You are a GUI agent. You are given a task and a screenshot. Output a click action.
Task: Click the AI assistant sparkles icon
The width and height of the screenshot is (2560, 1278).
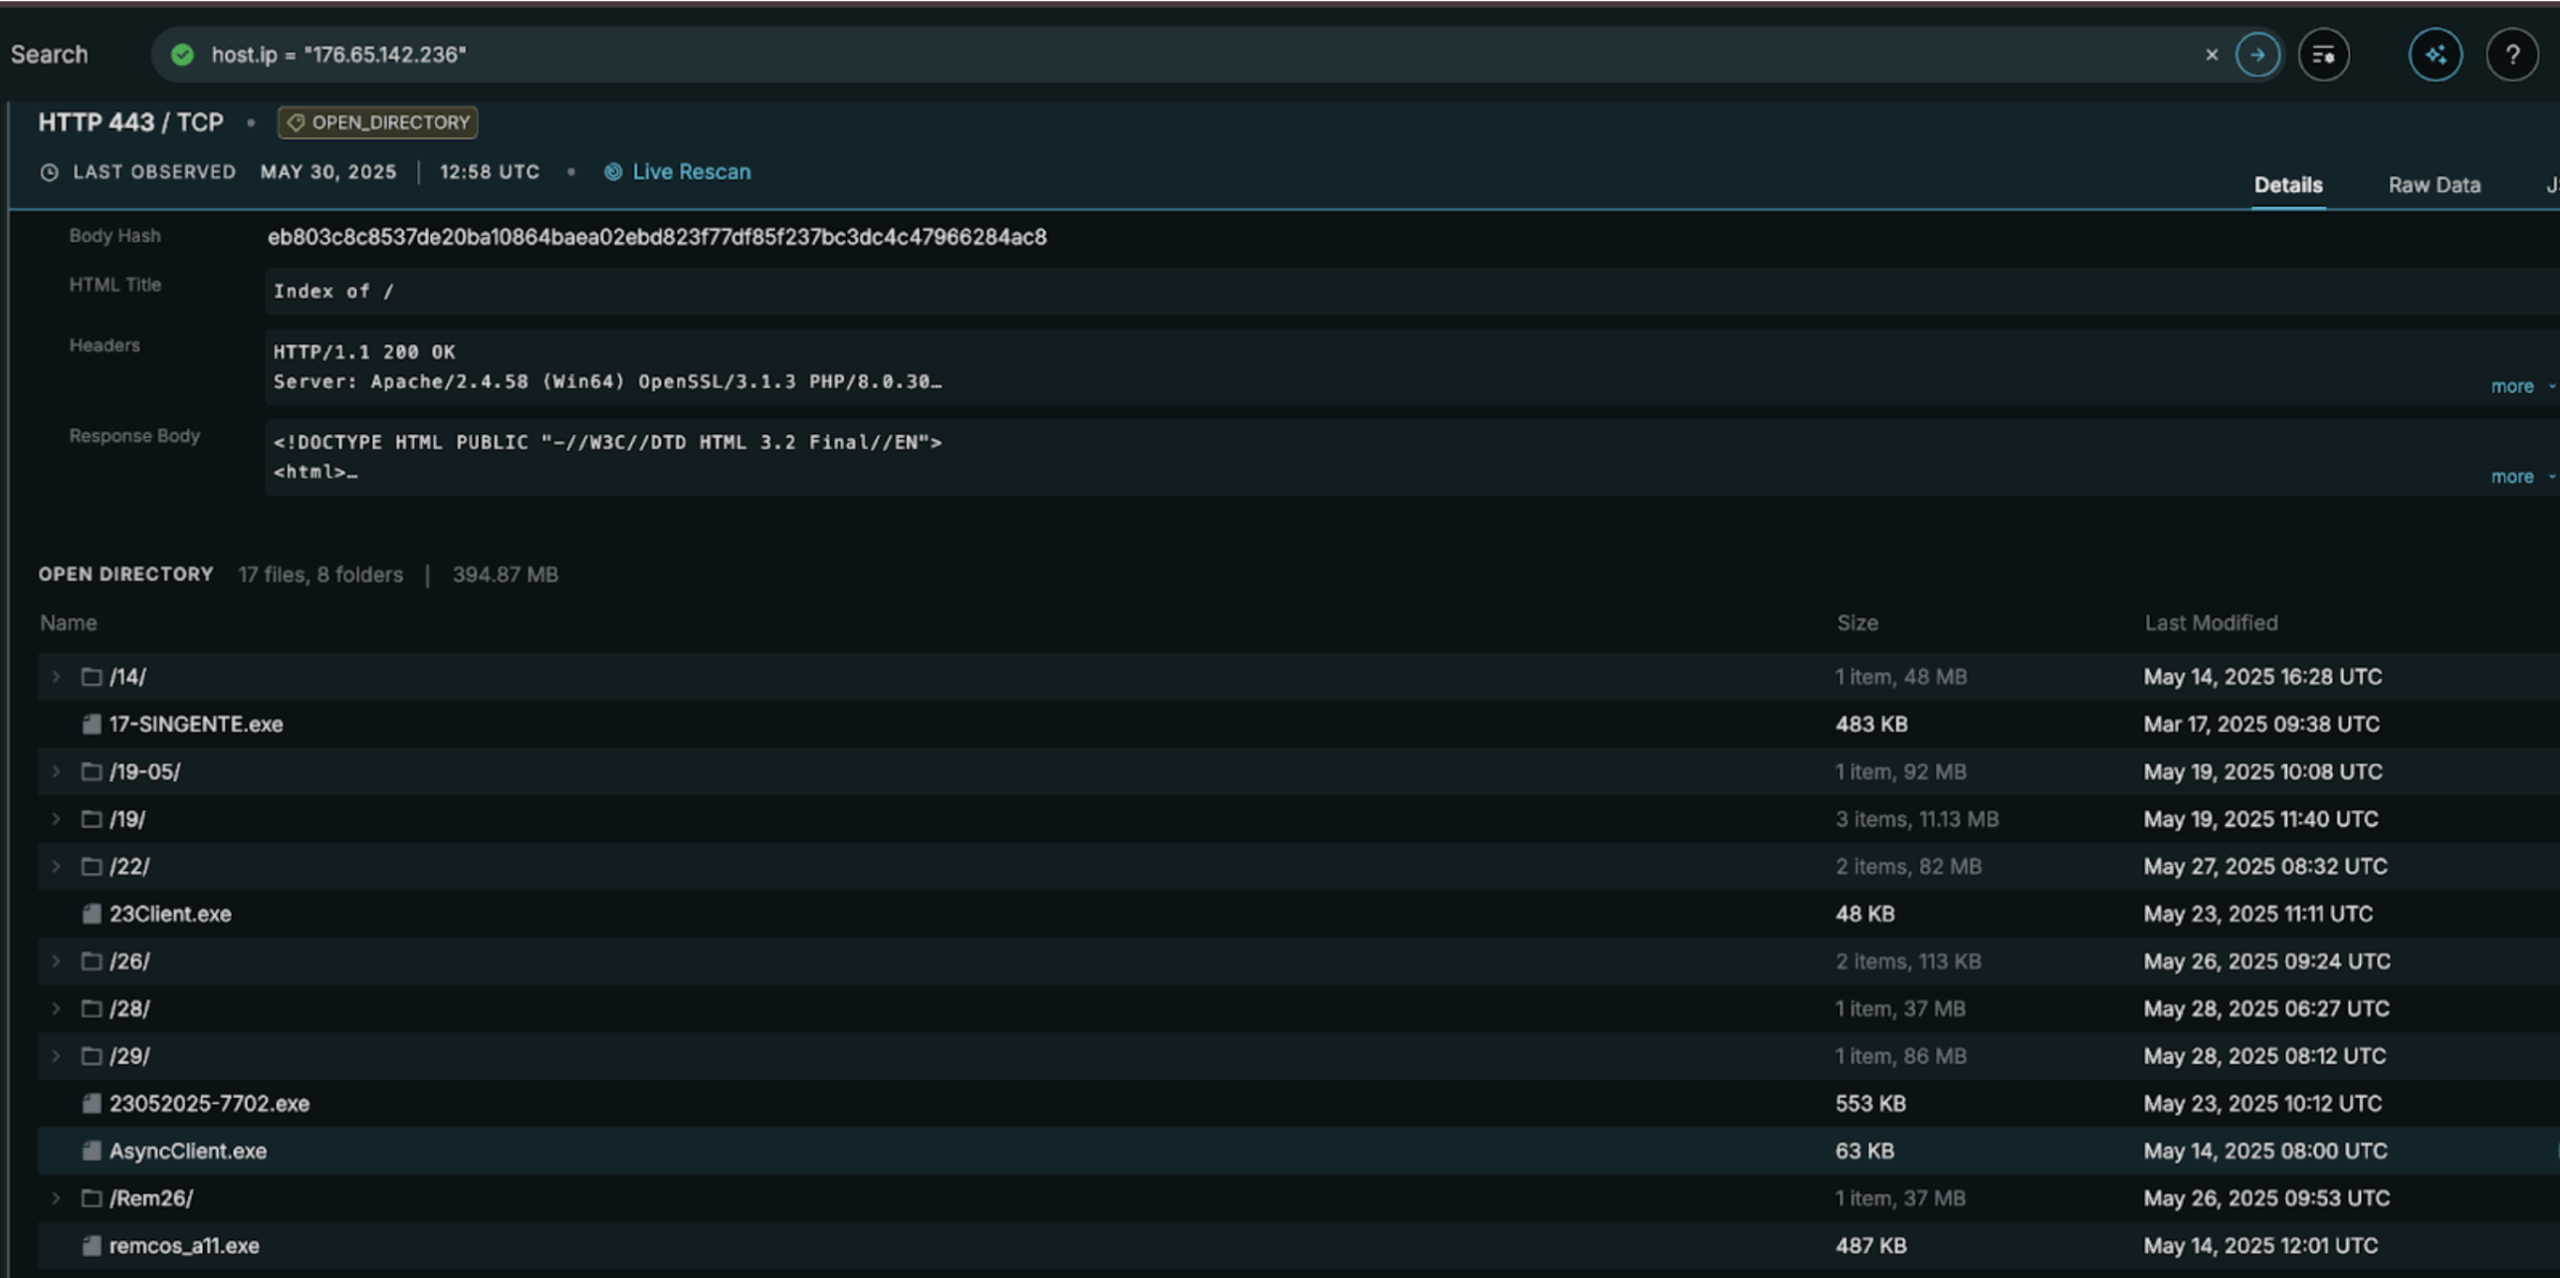pos(2436,55)
